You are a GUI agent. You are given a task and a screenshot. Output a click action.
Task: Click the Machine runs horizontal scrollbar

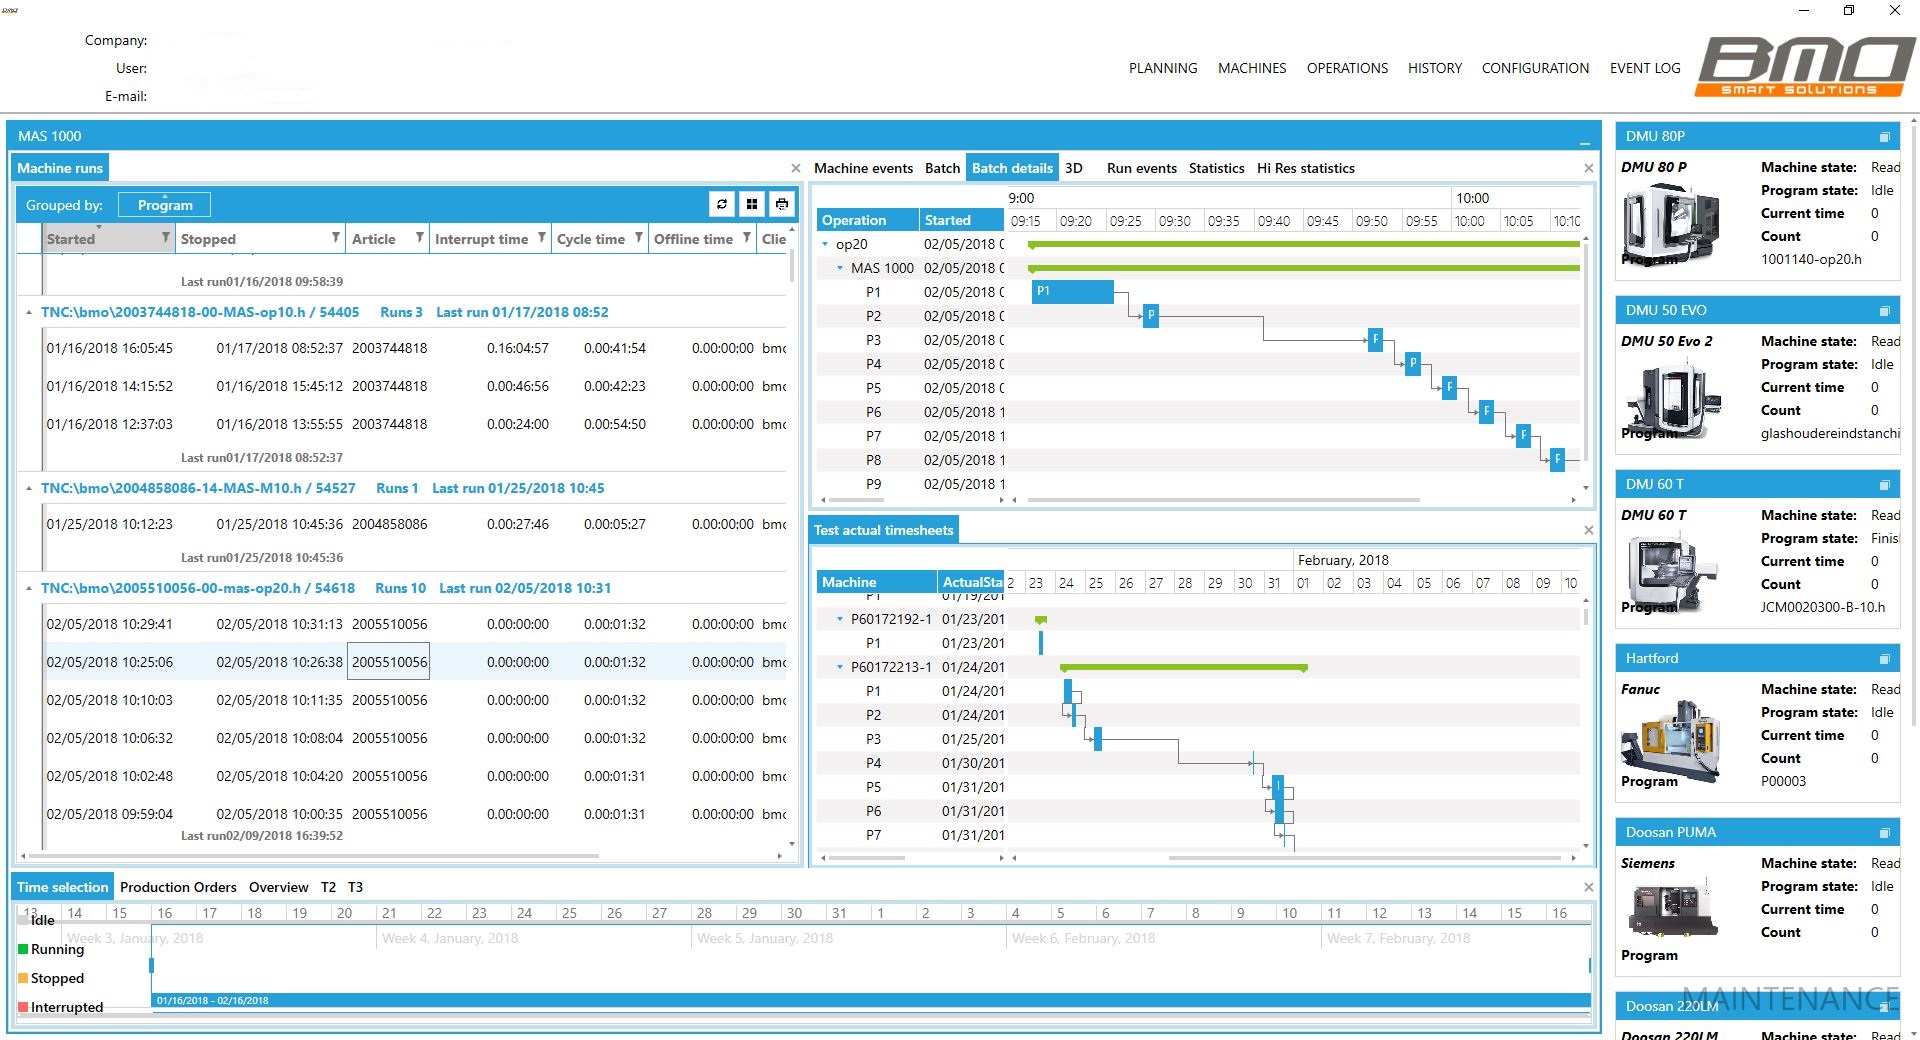pyautogui.click(x=313, y=856)
